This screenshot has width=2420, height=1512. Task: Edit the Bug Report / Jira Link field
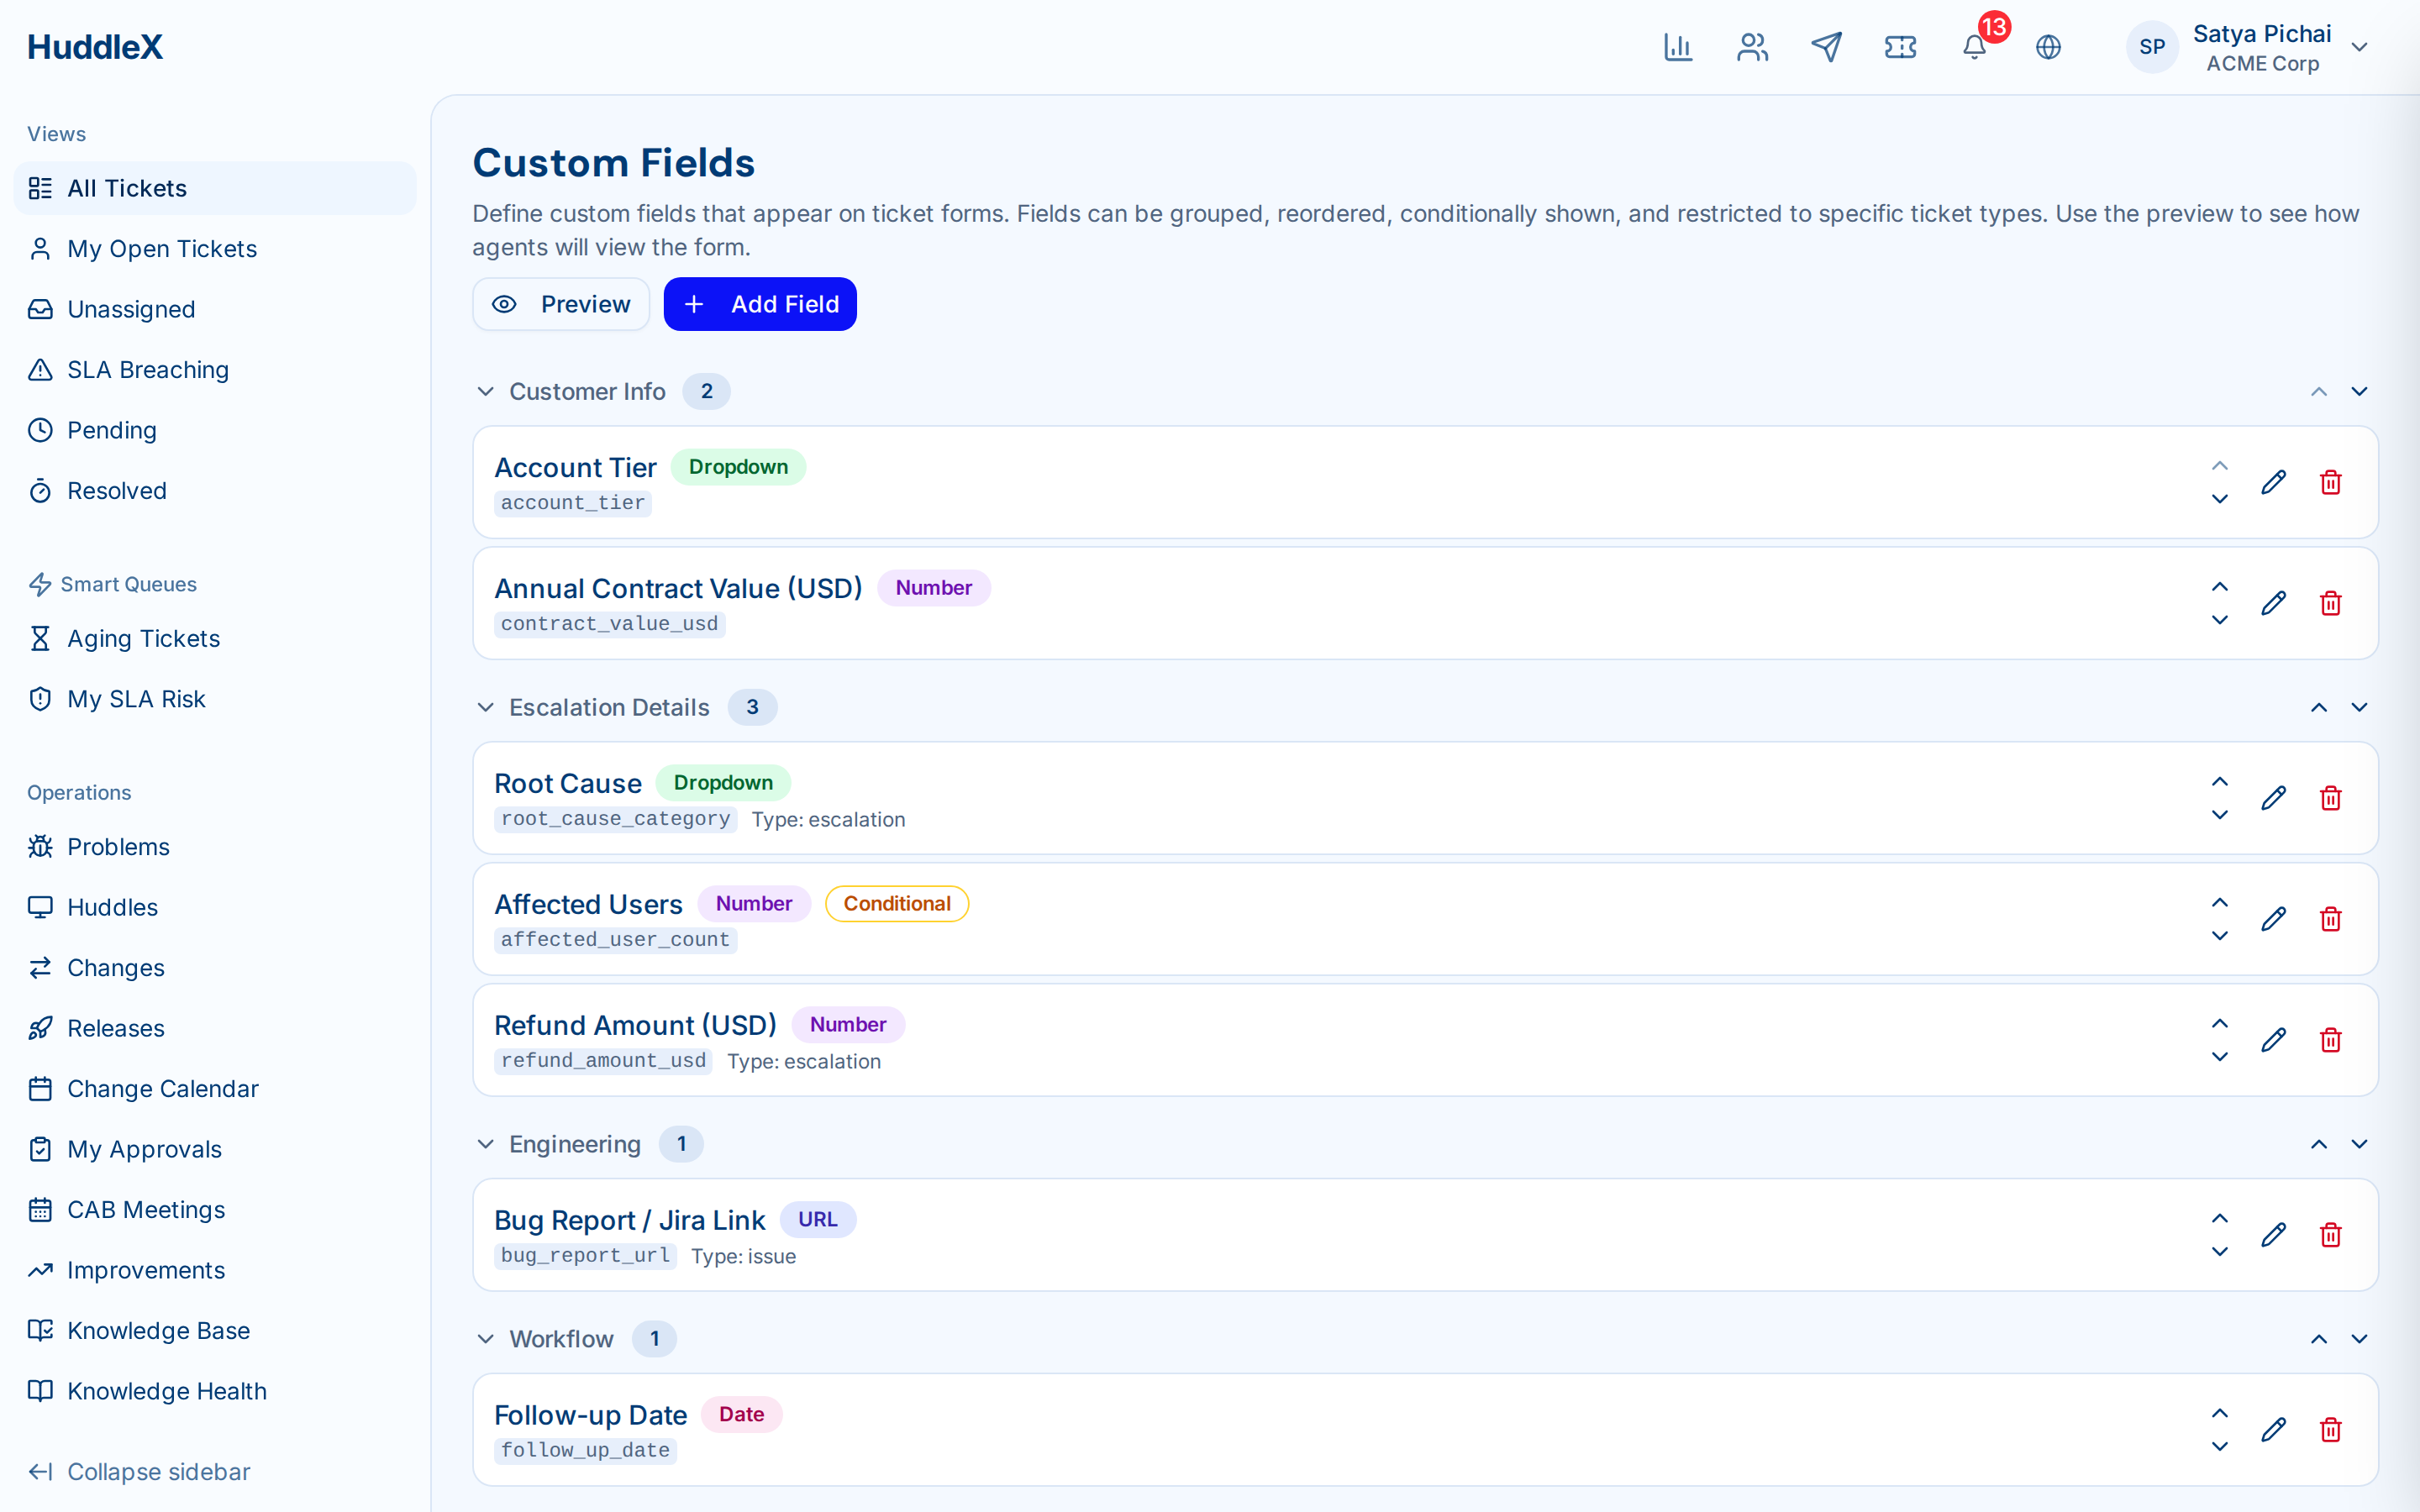pos(2273,1235)
